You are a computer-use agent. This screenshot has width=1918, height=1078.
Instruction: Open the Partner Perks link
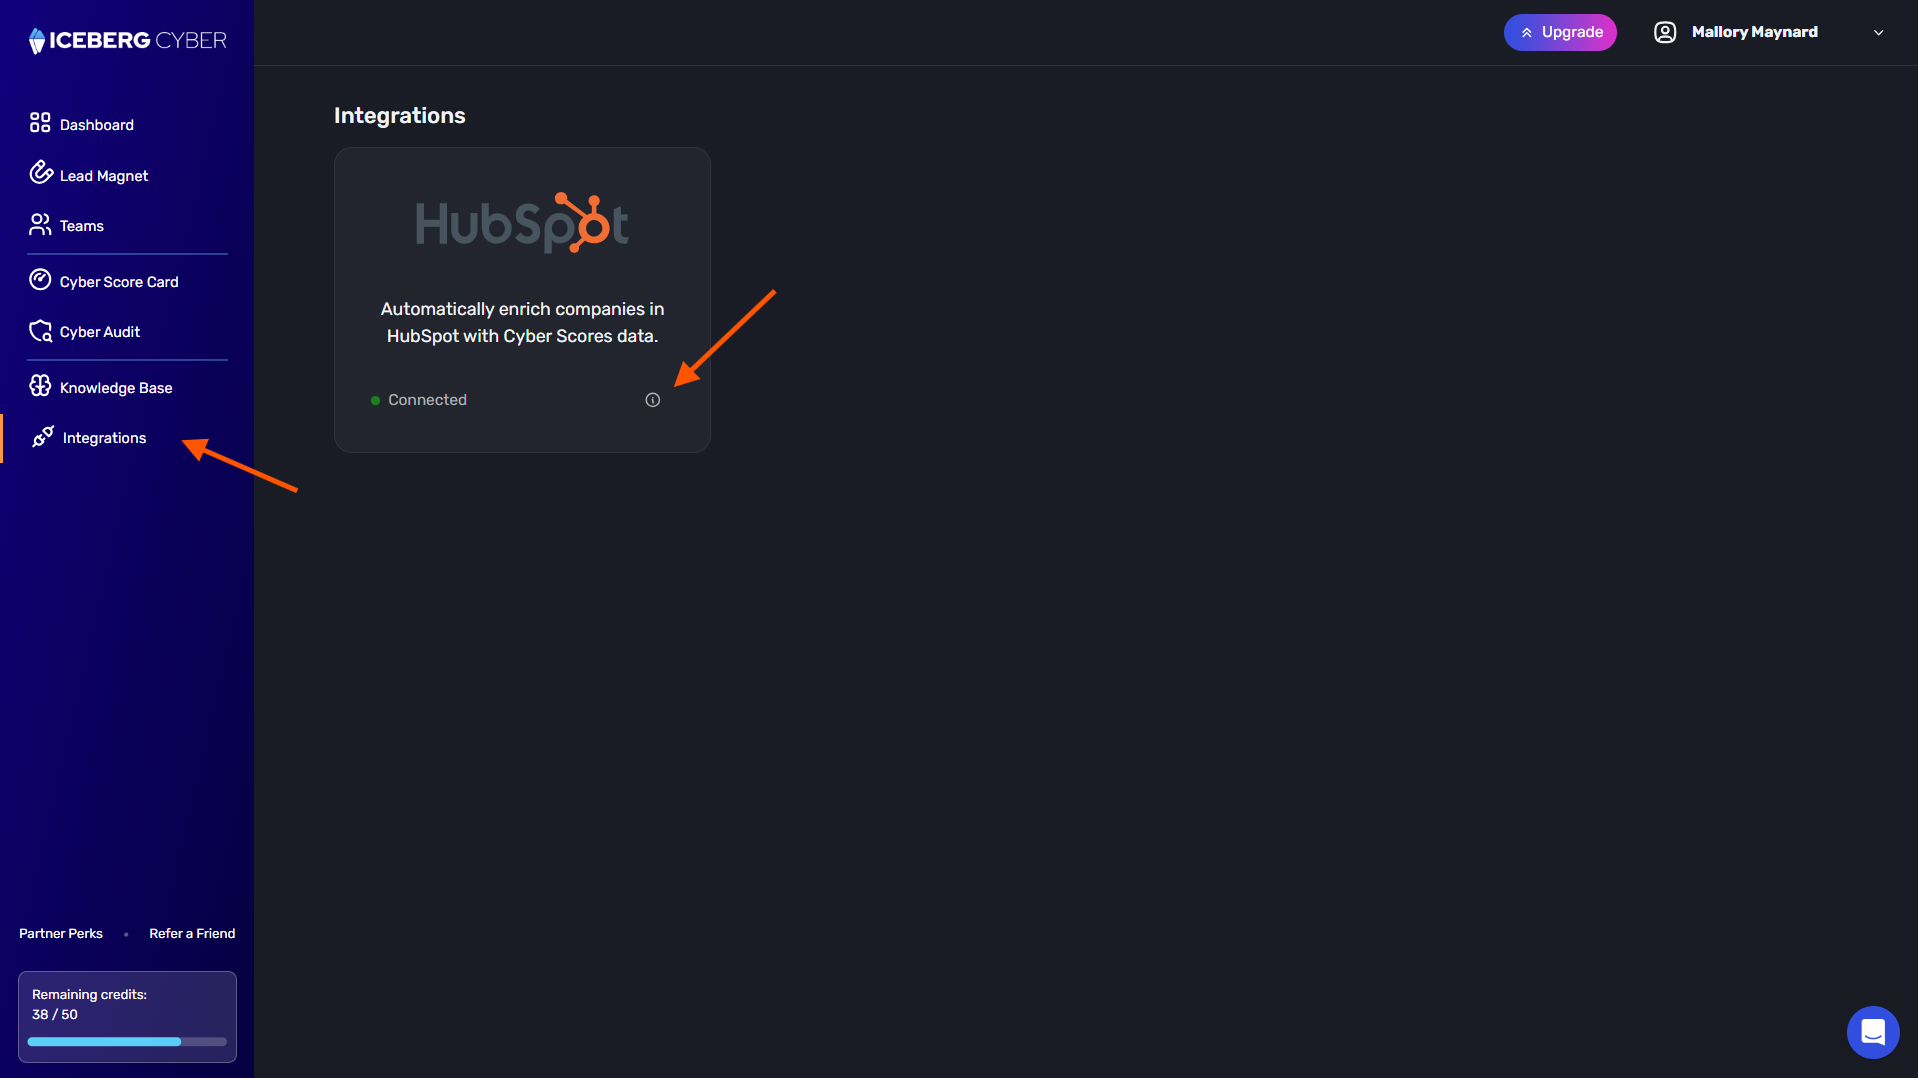pyautogui.click(x=61, y=933)
